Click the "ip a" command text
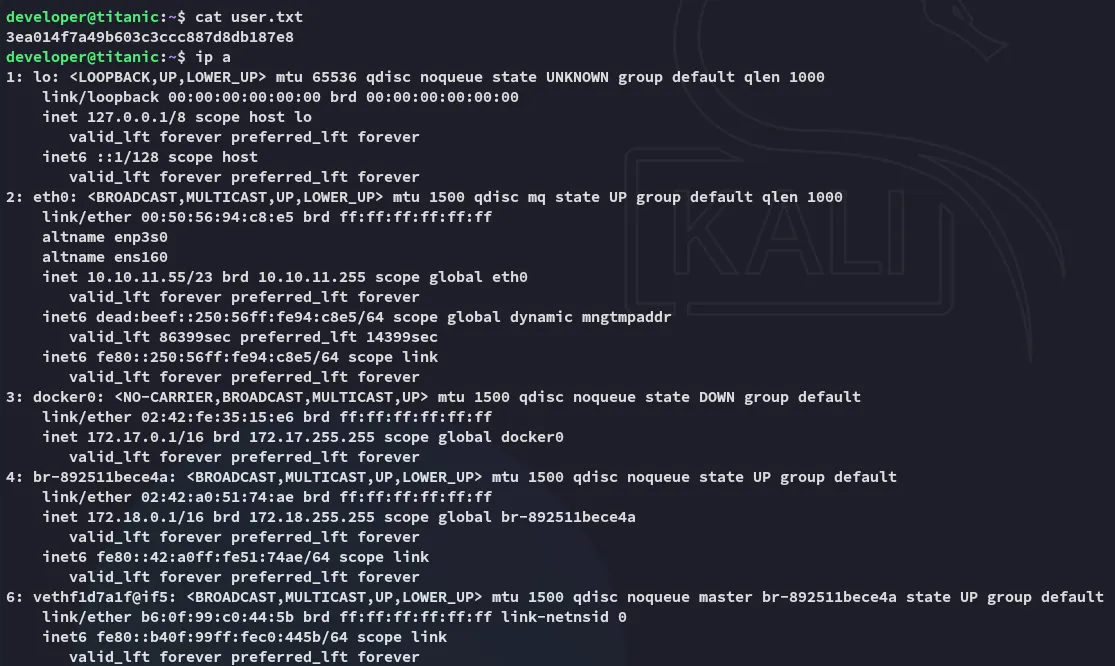Image resolution: width=1115 pixels, height=666 pixels. [213, 56]
